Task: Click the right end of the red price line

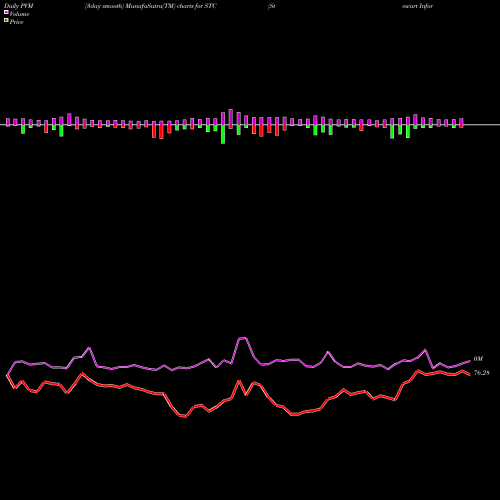Action: 469,375
